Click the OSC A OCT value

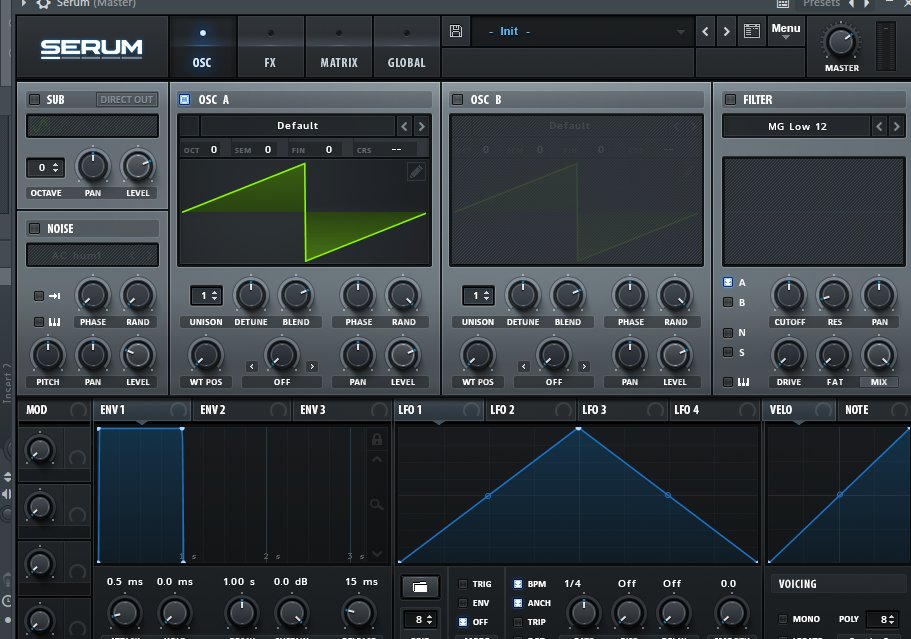point(213,149)
